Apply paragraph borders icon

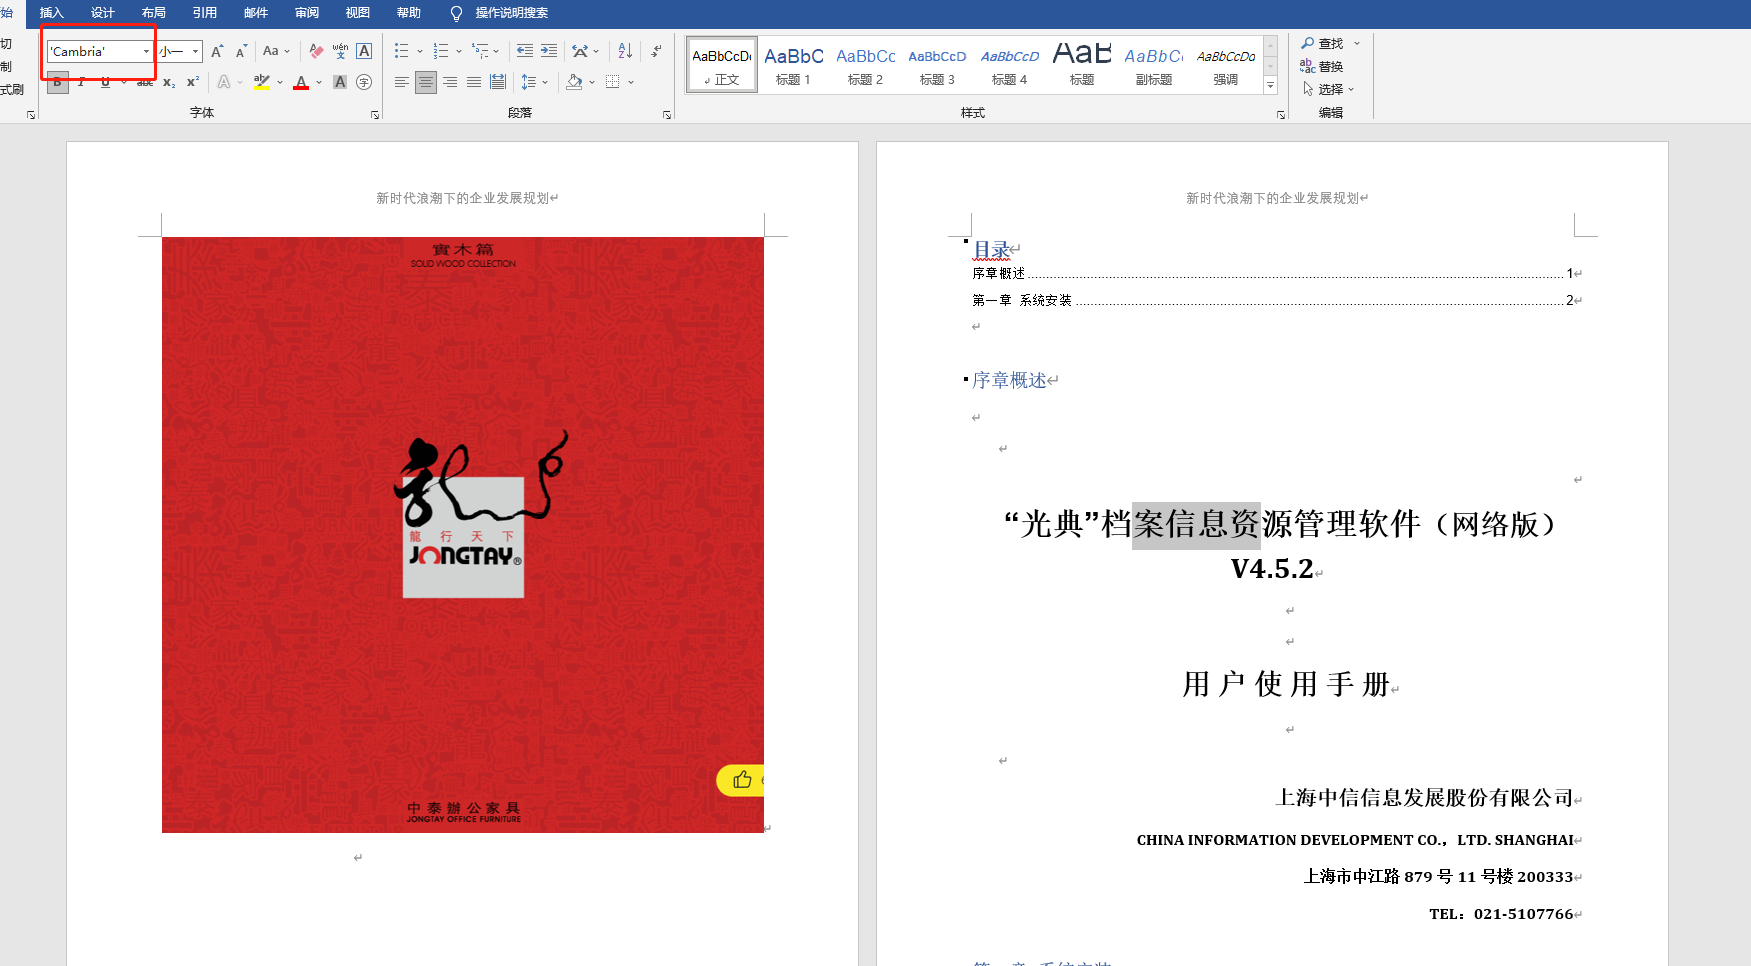613,82
